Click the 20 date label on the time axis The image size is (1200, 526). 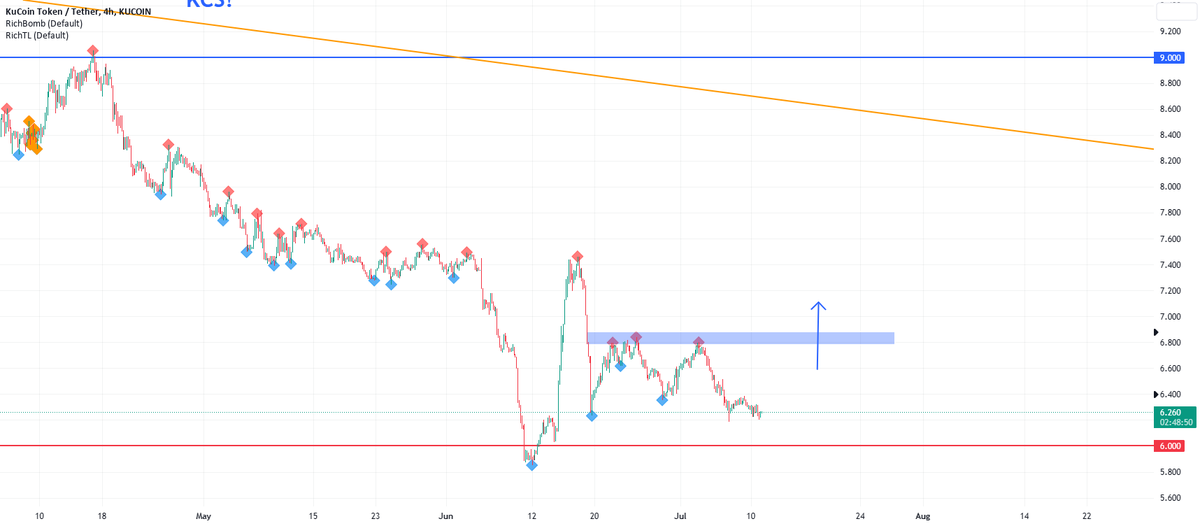(x=594, y=516)
